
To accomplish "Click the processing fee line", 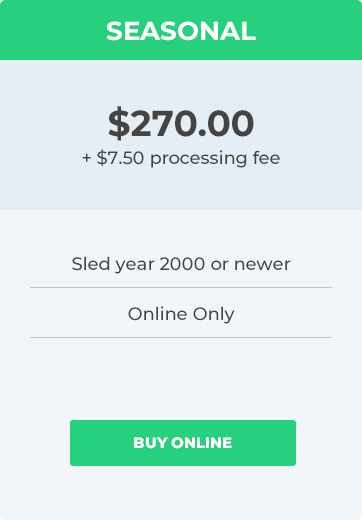I will [181, 158].
